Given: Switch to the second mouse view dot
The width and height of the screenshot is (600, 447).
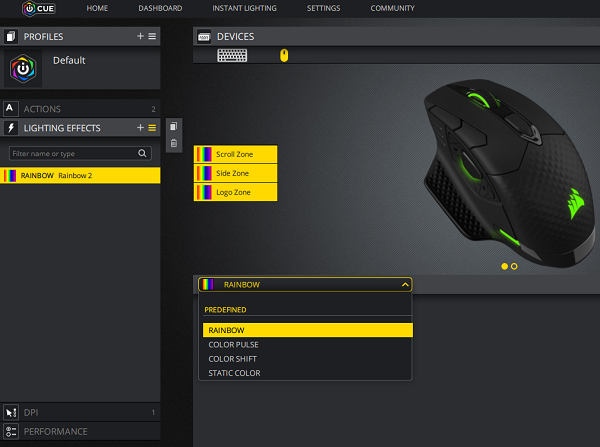Looking at the screenshot, I should [x=514, y=266].
